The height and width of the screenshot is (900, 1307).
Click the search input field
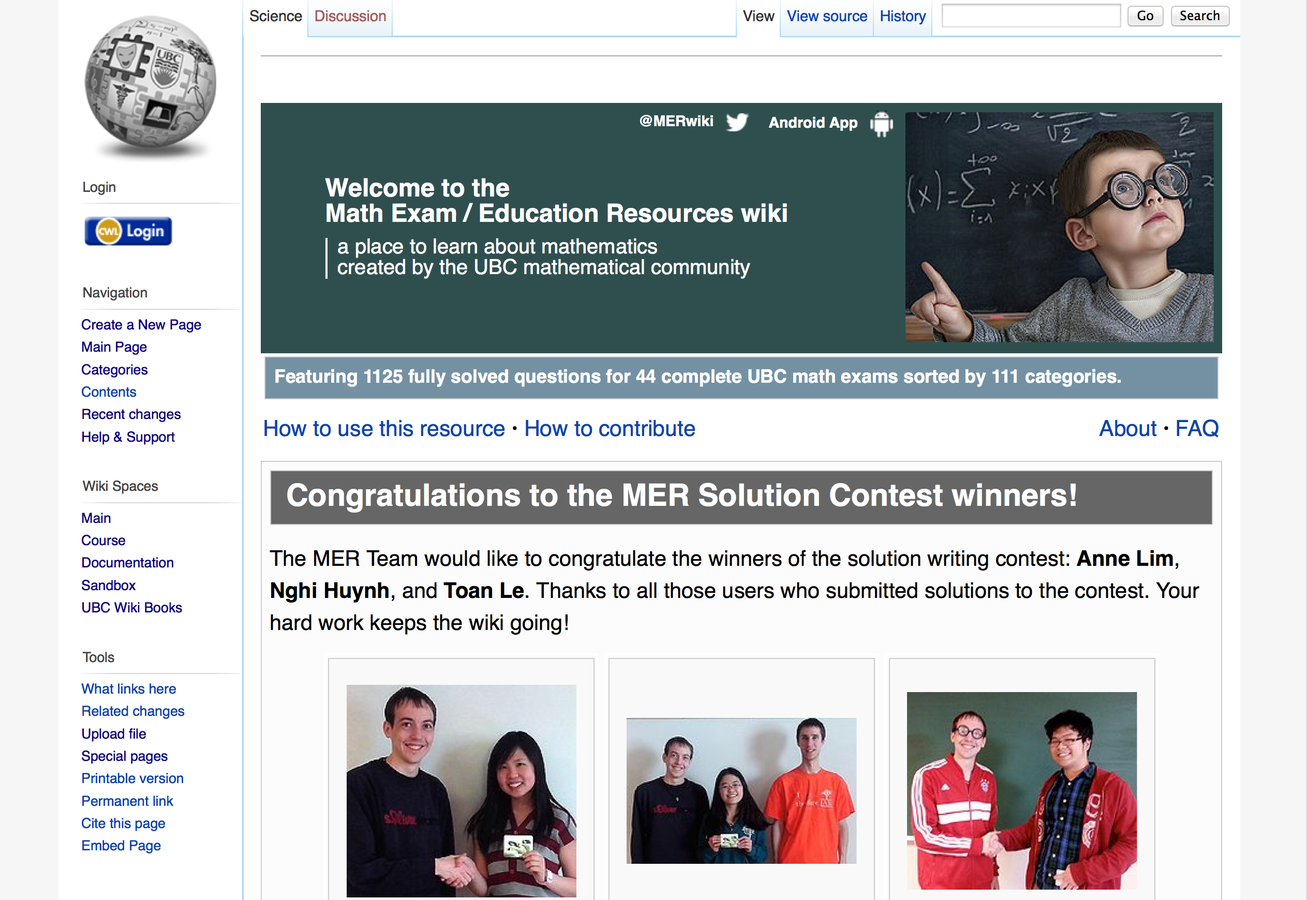pyautogui.click(x=1031, y=15)
